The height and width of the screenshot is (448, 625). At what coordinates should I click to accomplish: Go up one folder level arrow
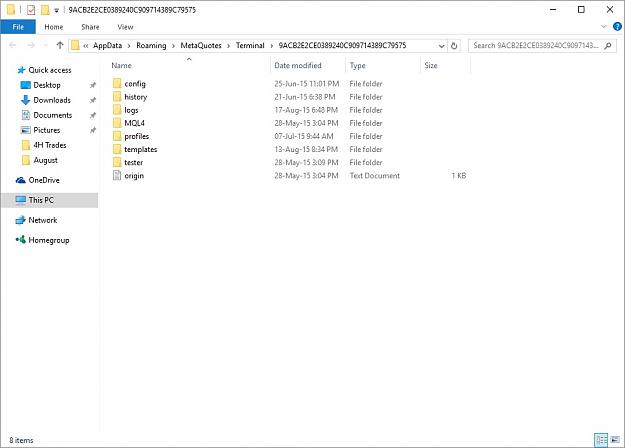click(60, 45)
